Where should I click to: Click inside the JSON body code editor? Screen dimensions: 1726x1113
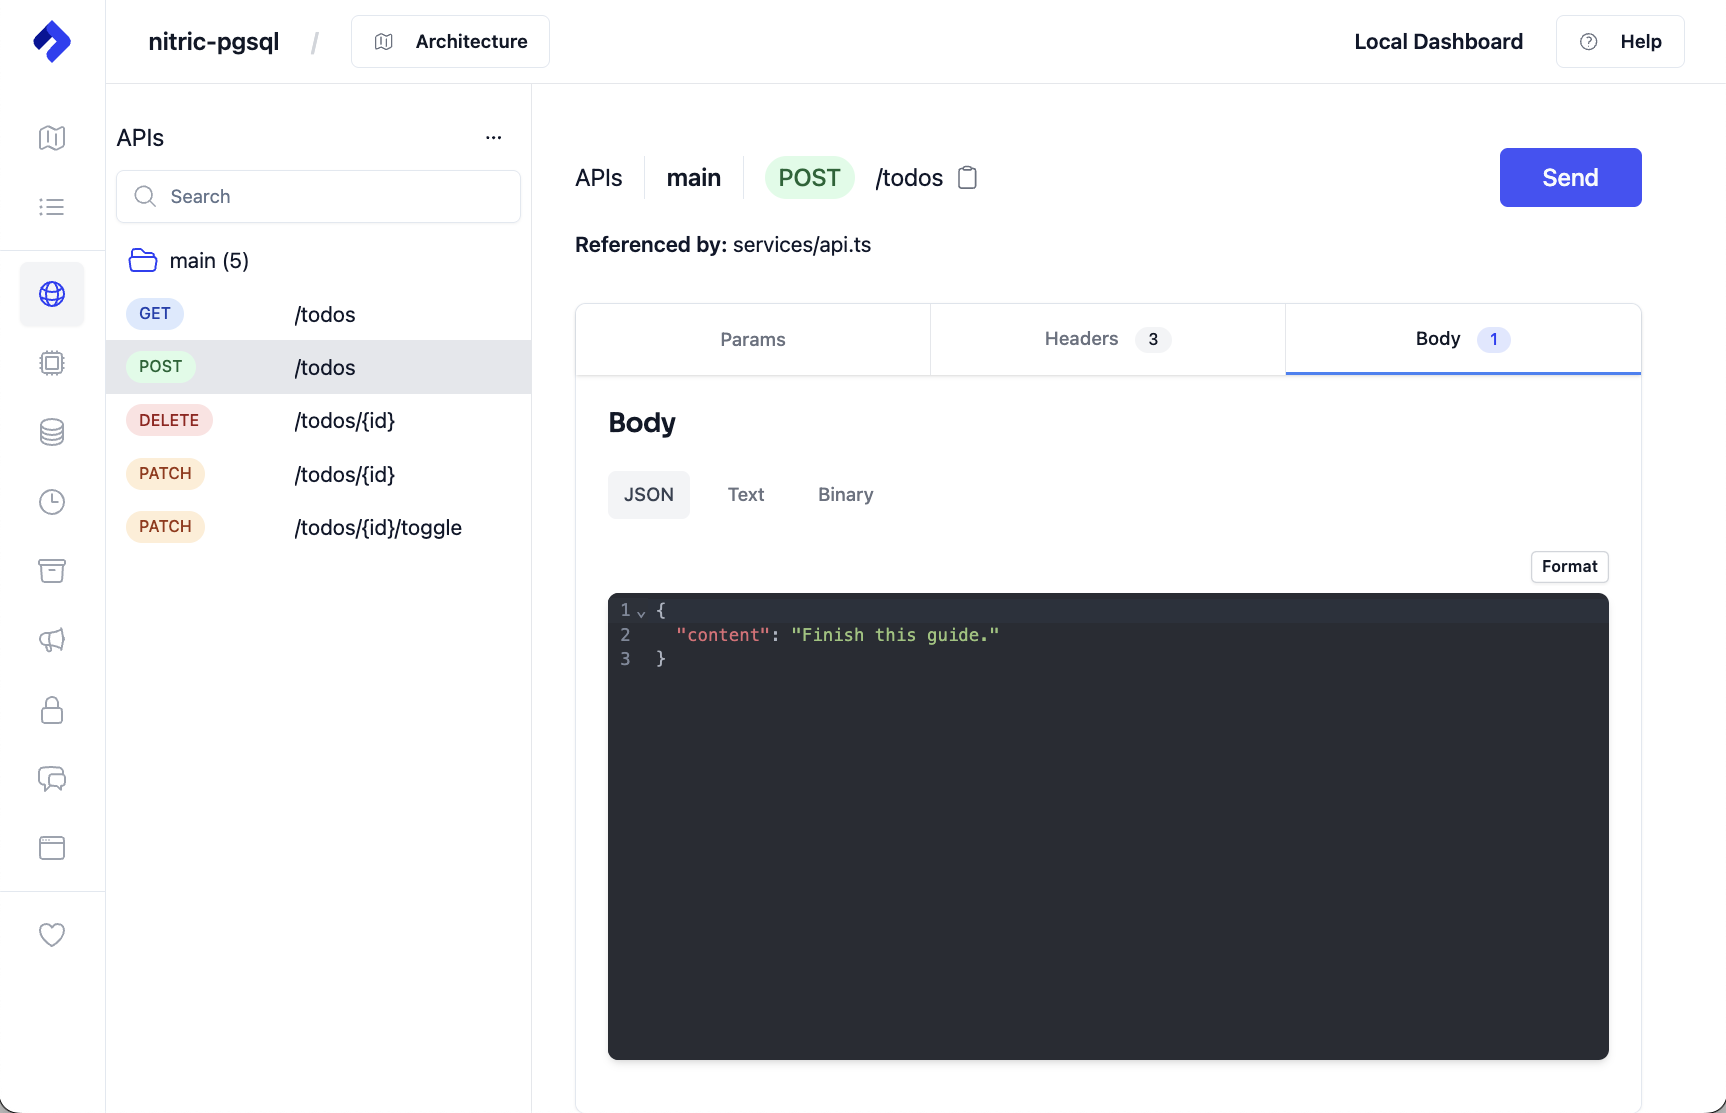(1108, 826)
